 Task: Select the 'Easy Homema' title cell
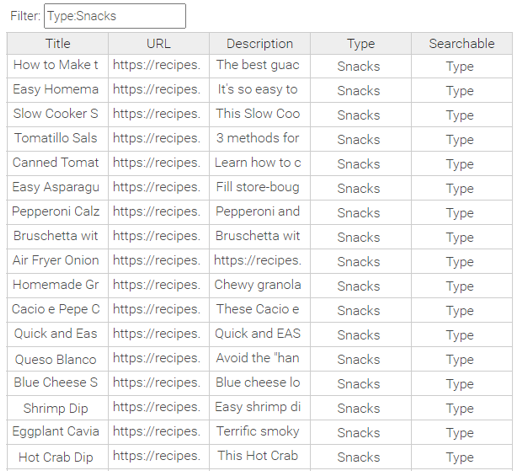pos(58,90)
